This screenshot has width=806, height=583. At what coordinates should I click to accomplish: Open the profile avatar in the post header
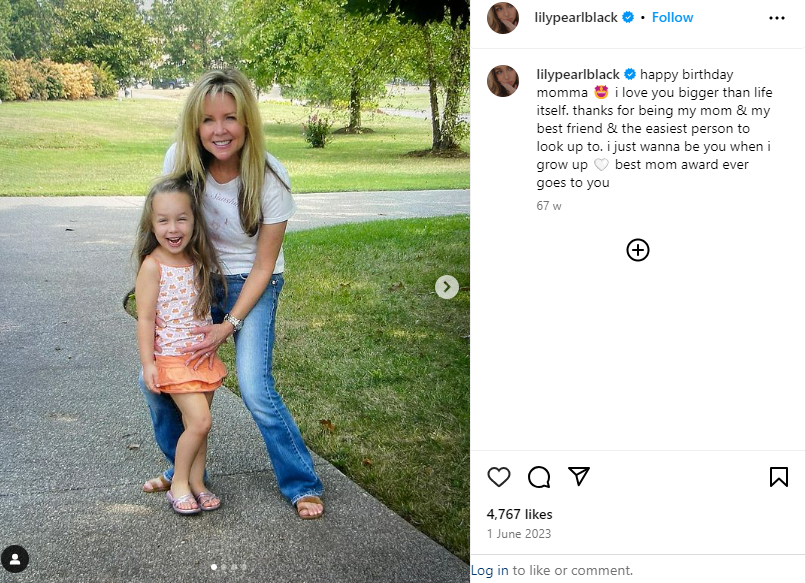pyautogui.click(x=503, y=18)
